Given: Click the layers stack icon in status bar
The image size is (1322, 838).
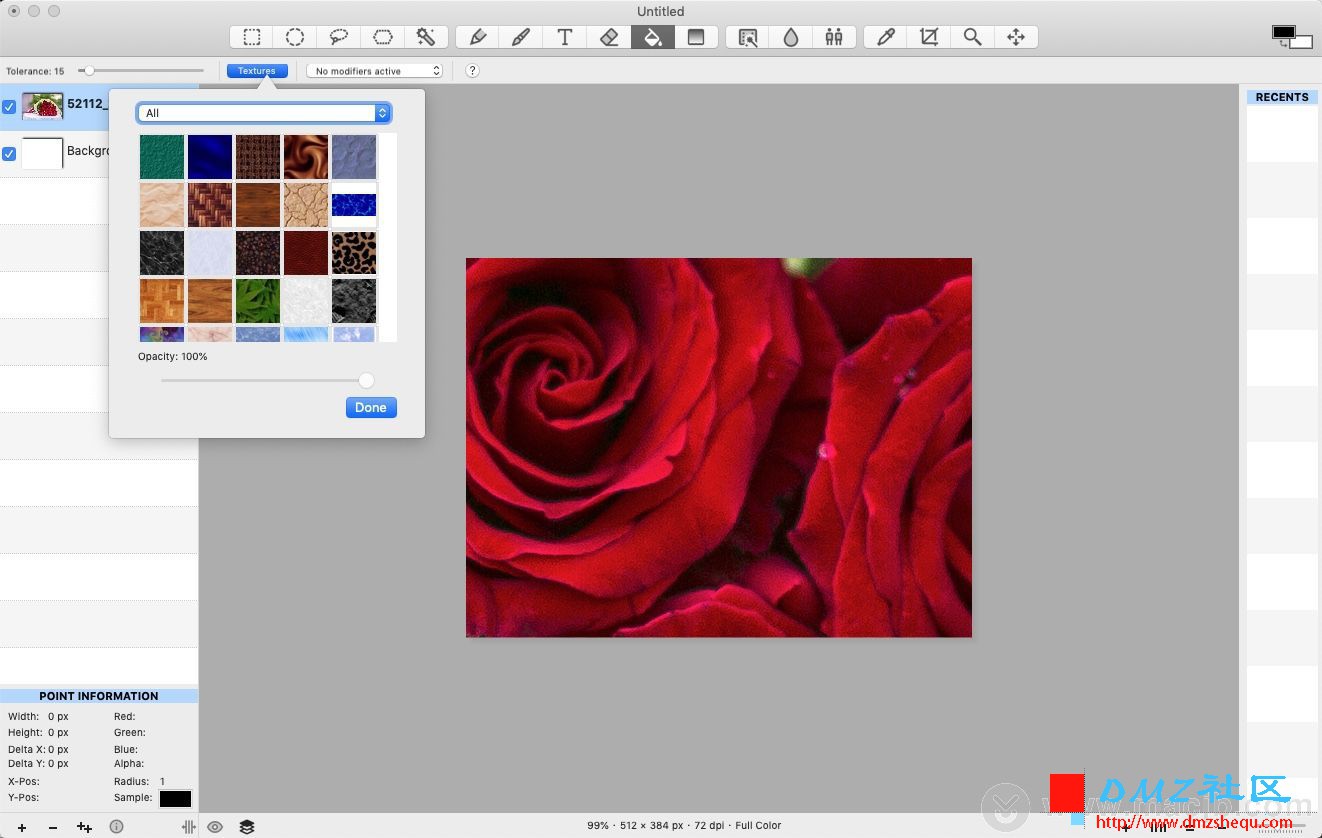Looking at the screenshot, I should [247, 827].
